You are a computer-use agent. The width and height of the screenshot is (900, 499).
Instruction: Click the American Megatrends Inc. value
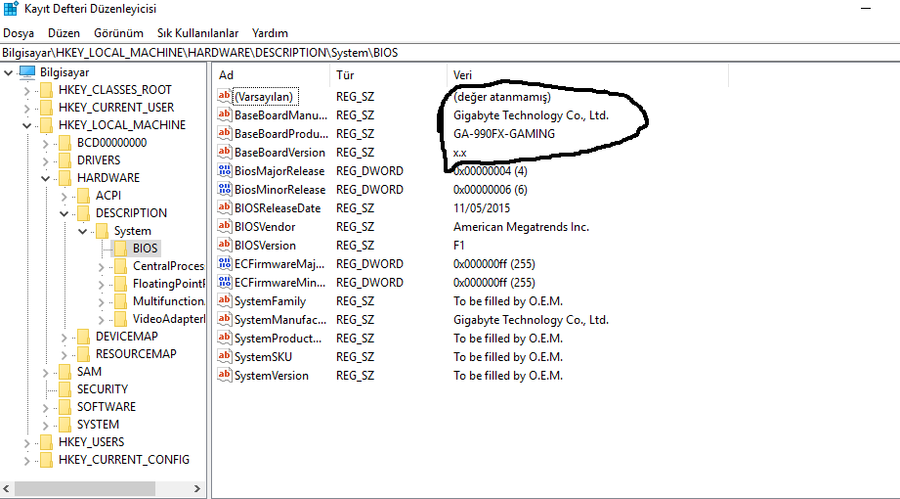pos(521,227)
